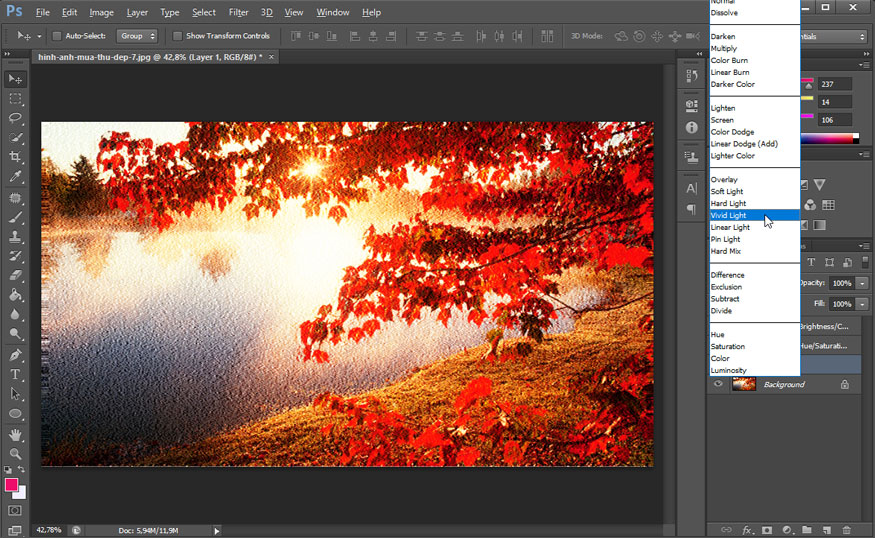Select the Eraser tool
Image resolution: width=875 pixels, height=538 pixels.
tap(15, 275)
